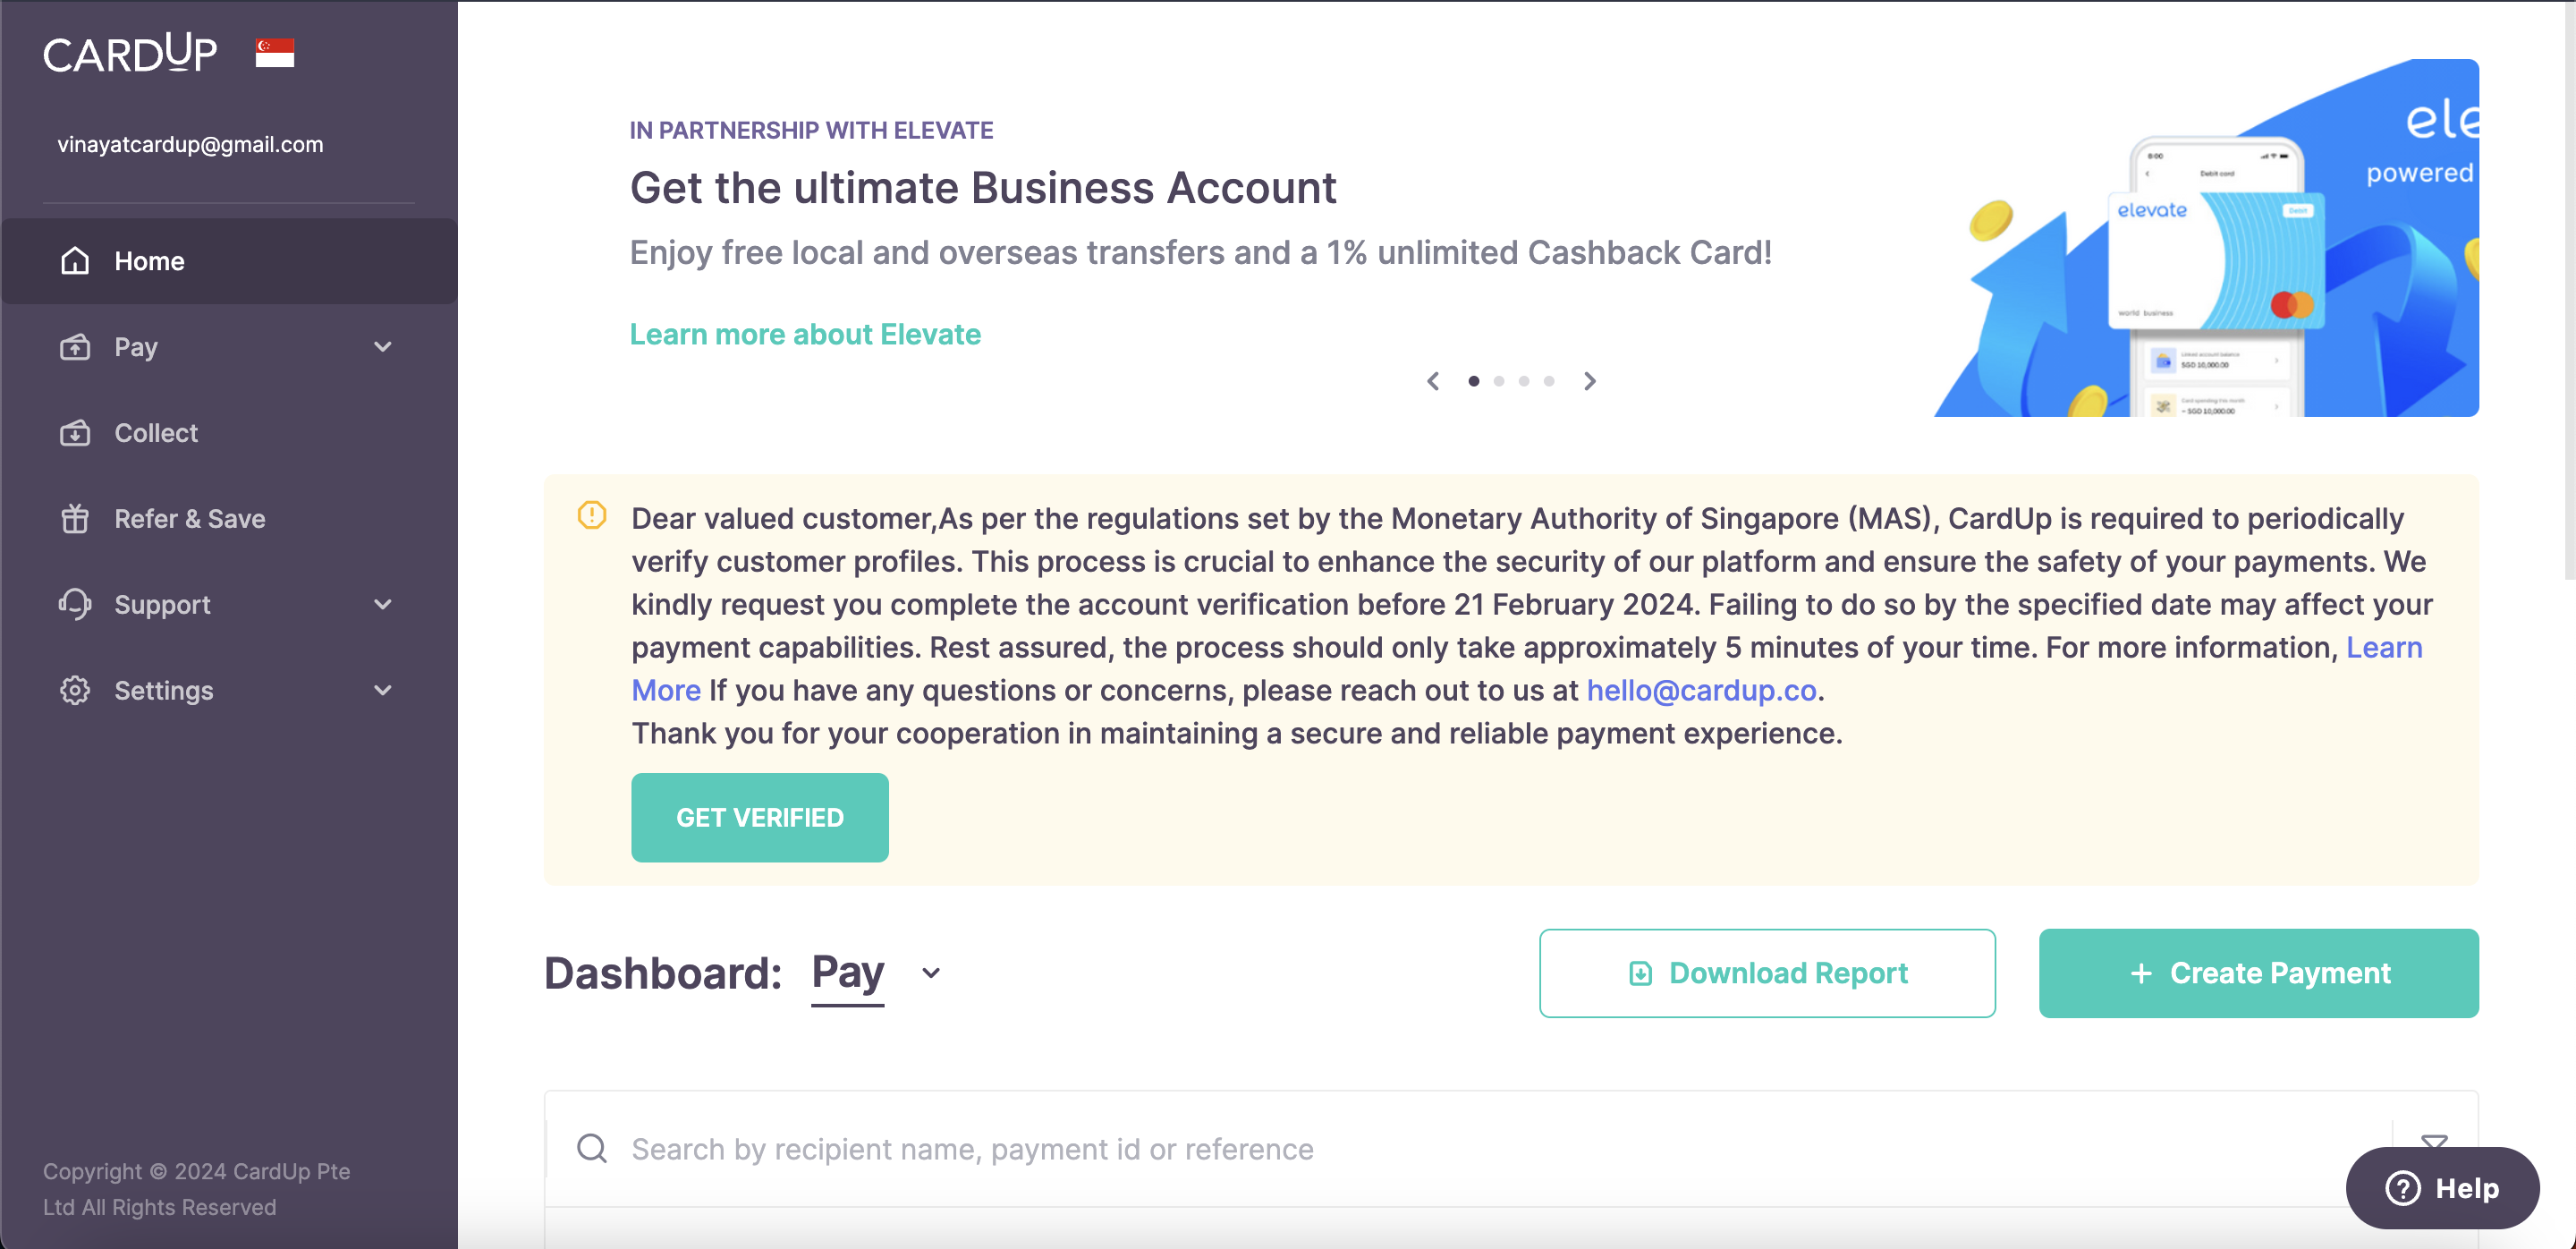The image size is (2576, 1249).
Task: Click the search magnifier icon
Action: tap(592, 1148)
